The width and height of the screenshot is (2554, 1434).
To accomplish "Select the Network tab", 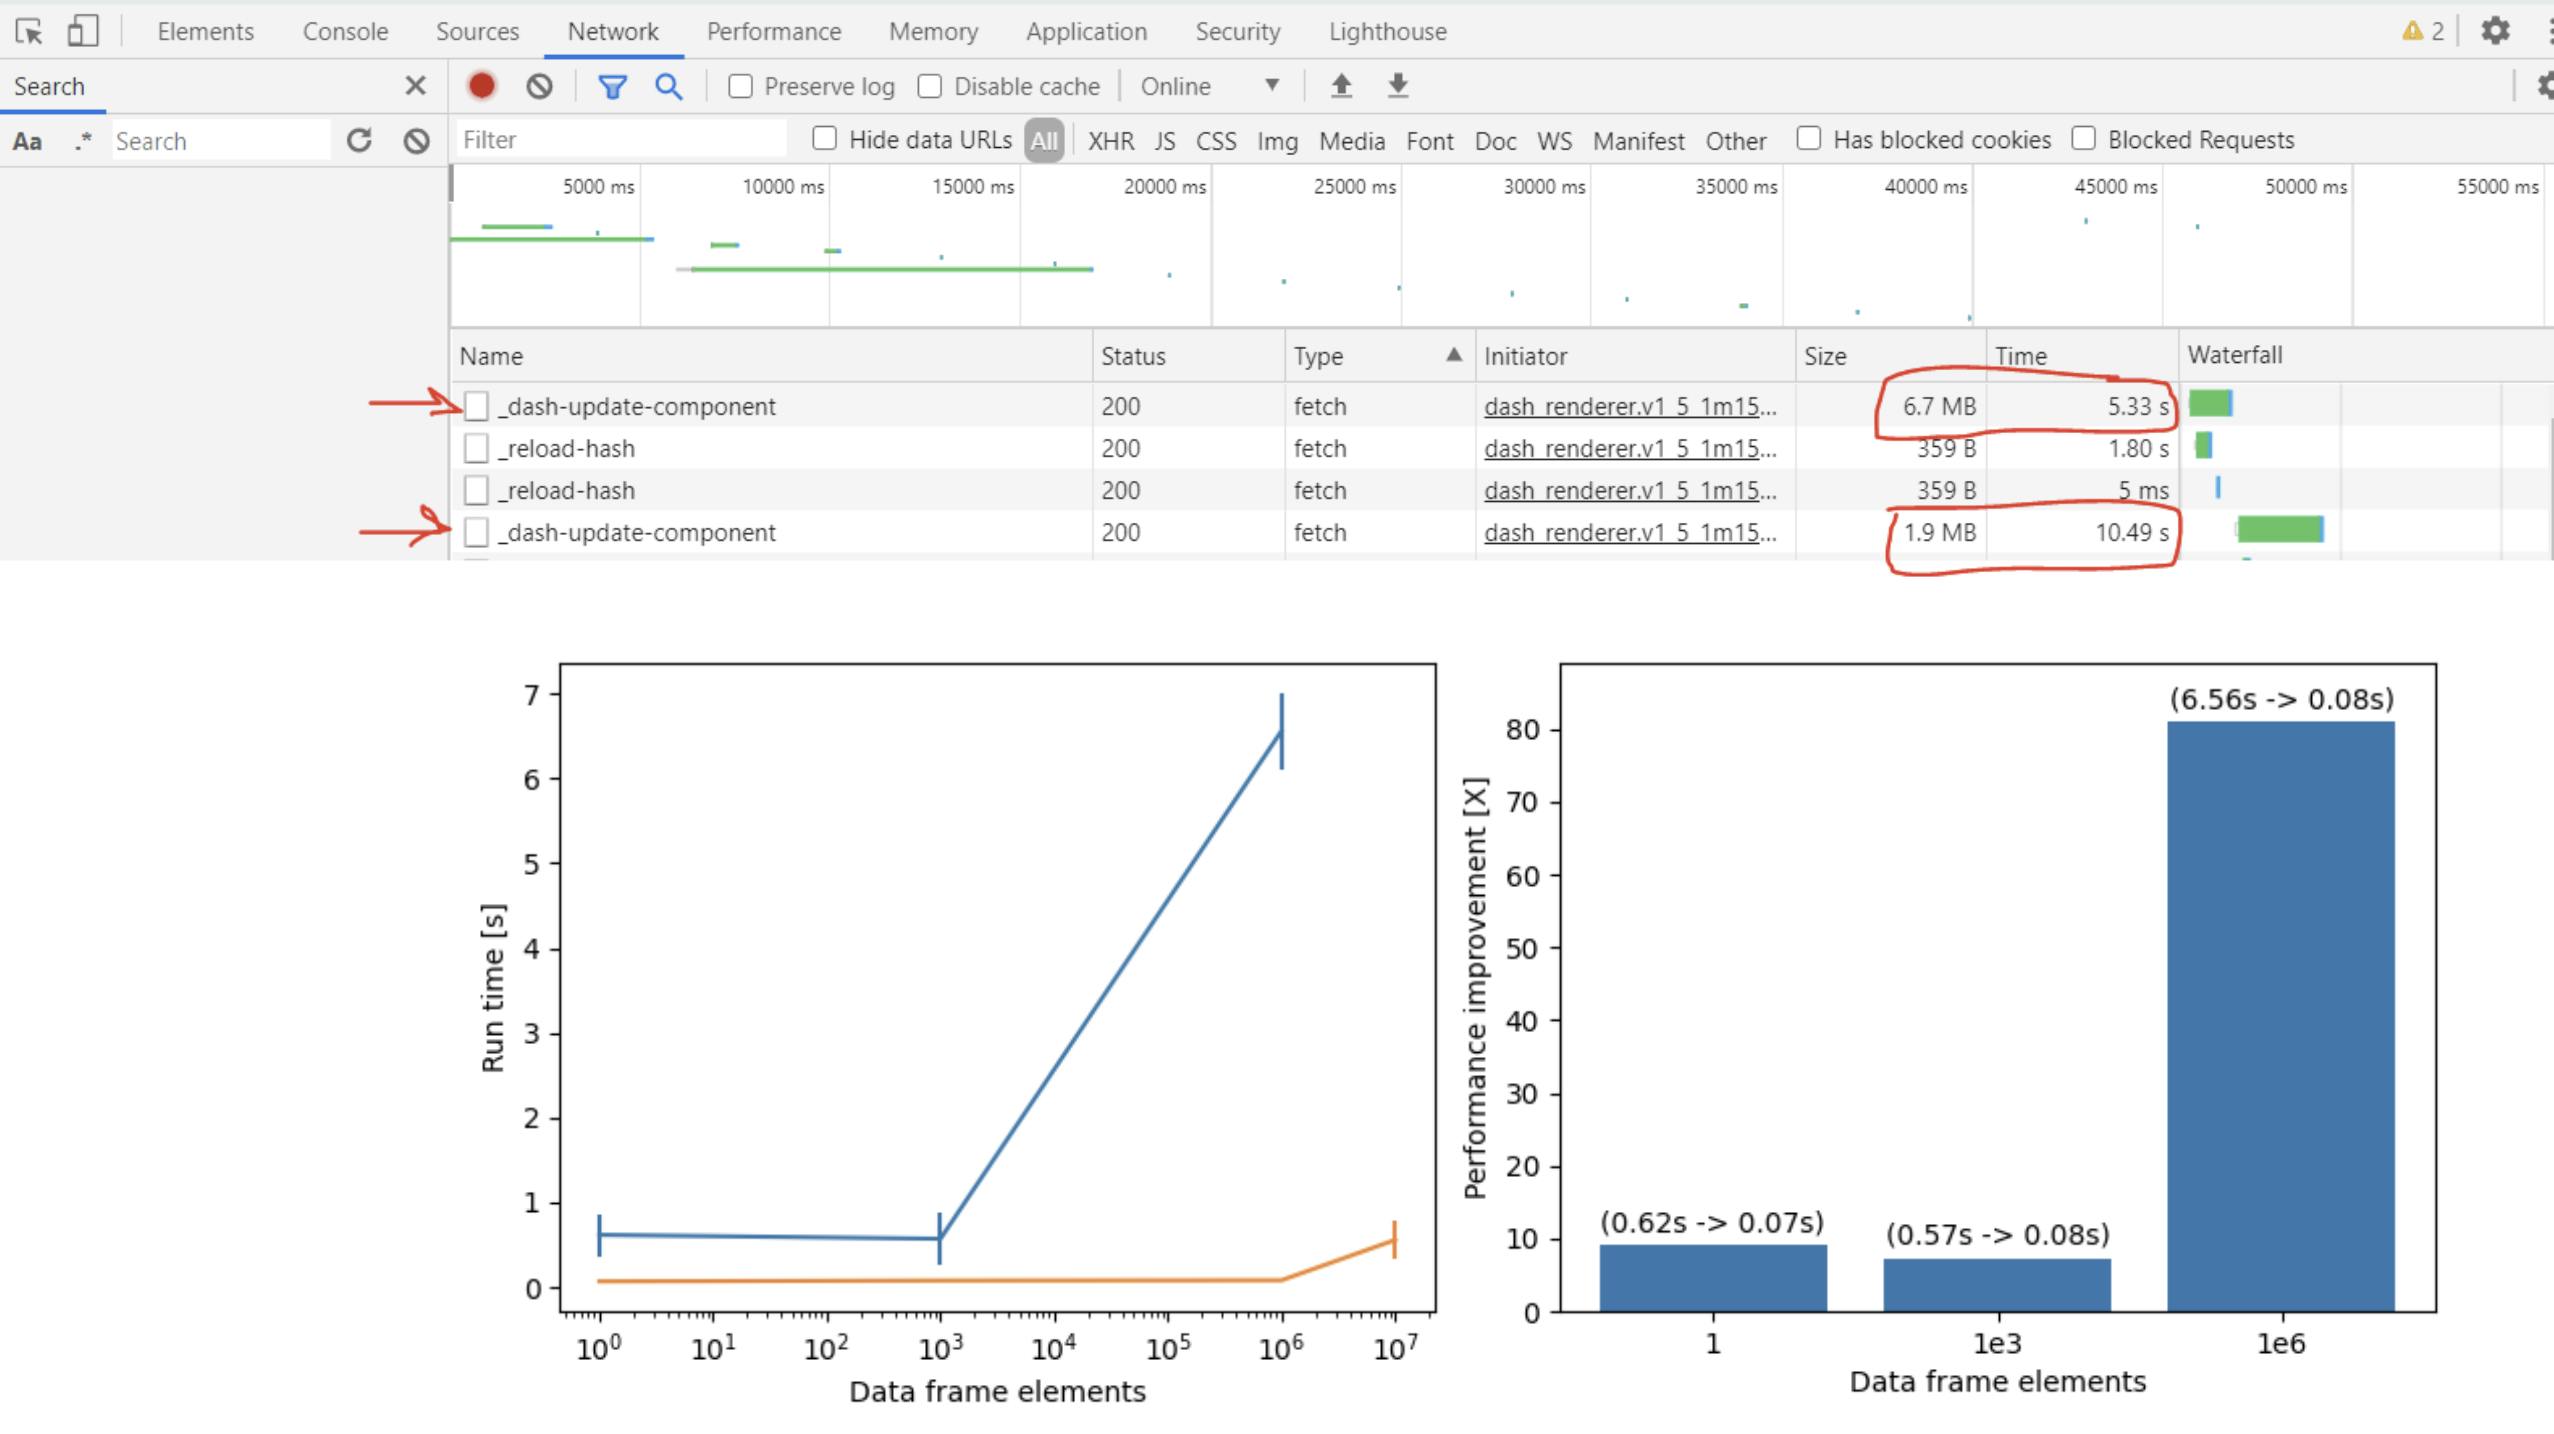I will [613, 31].
